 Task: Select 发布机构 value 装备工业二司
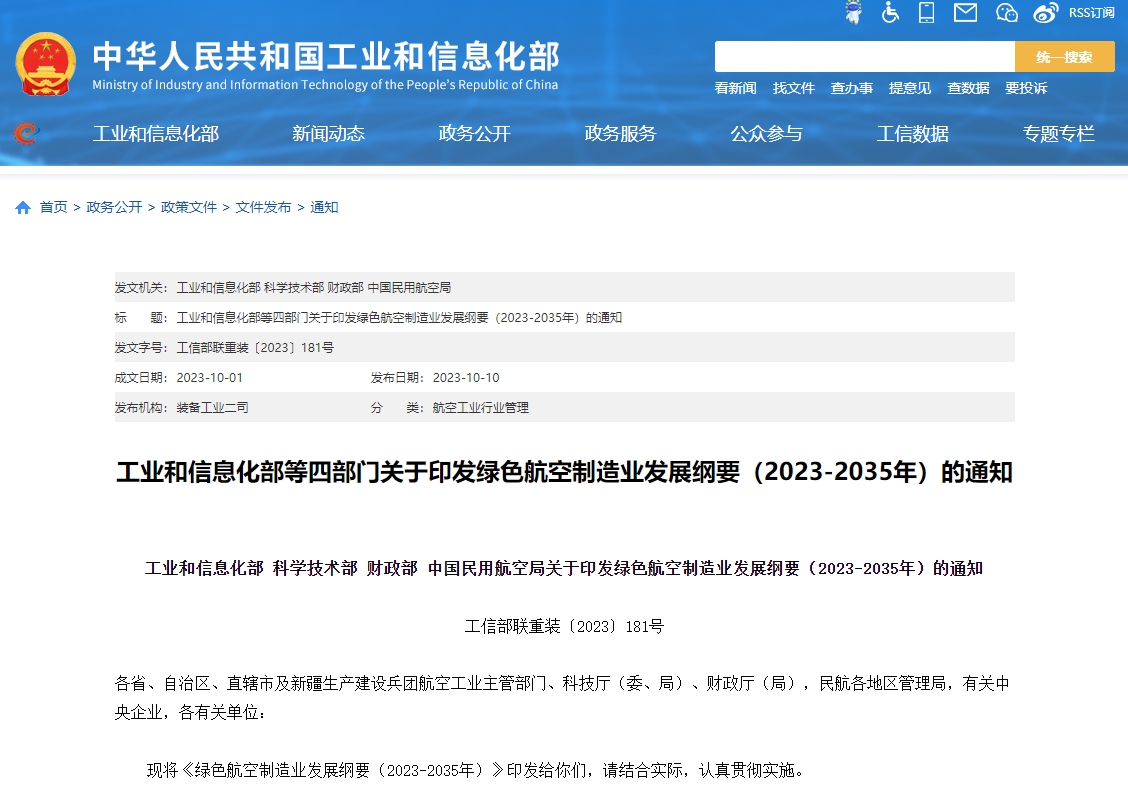click(x=212, y=408)
